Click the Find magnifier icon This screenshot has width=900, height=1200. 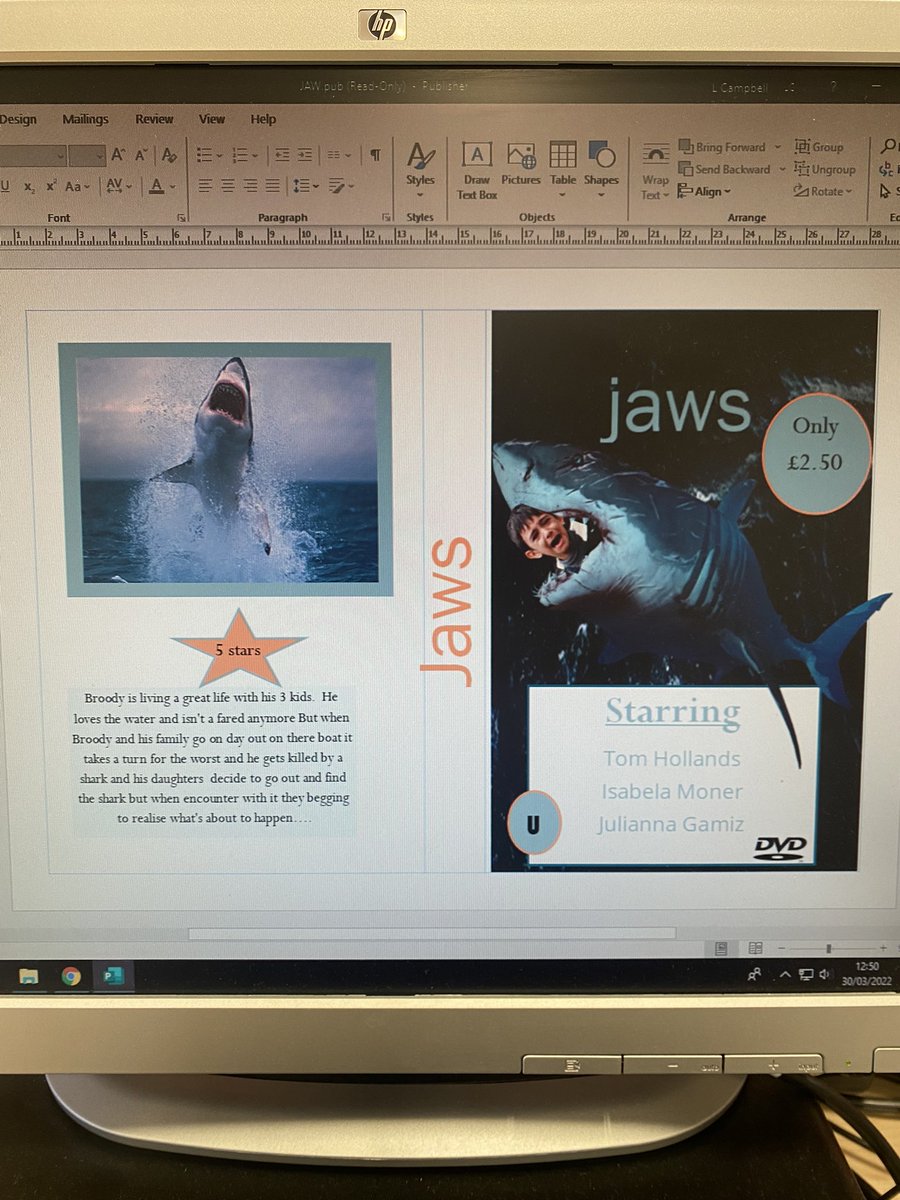pyautogui.click(x=886, y=147)
